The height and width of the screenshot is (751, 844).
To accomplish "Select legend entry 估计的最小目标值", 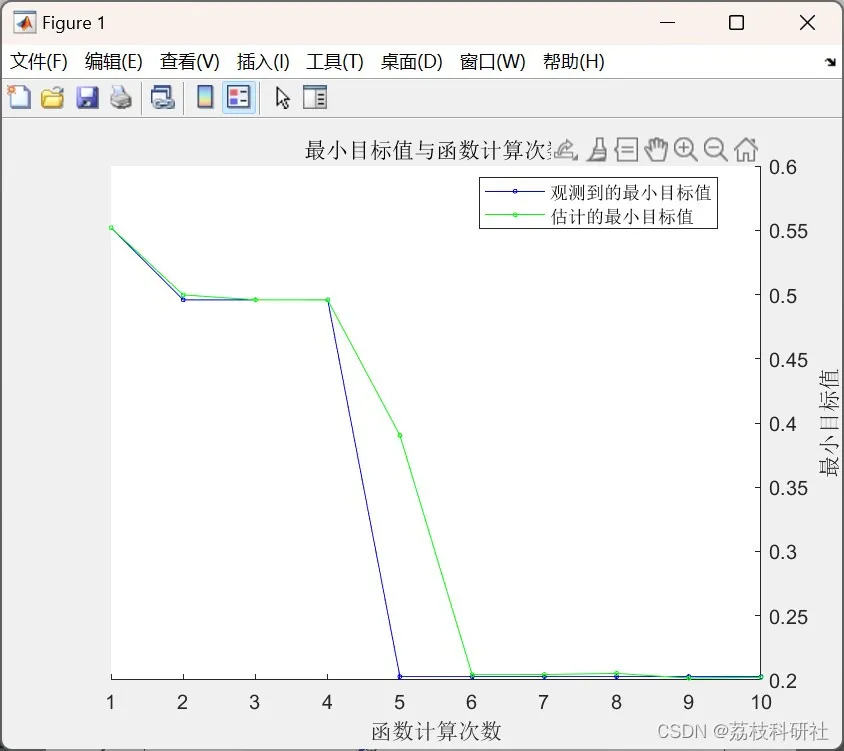I will click(x=589, y=216).
